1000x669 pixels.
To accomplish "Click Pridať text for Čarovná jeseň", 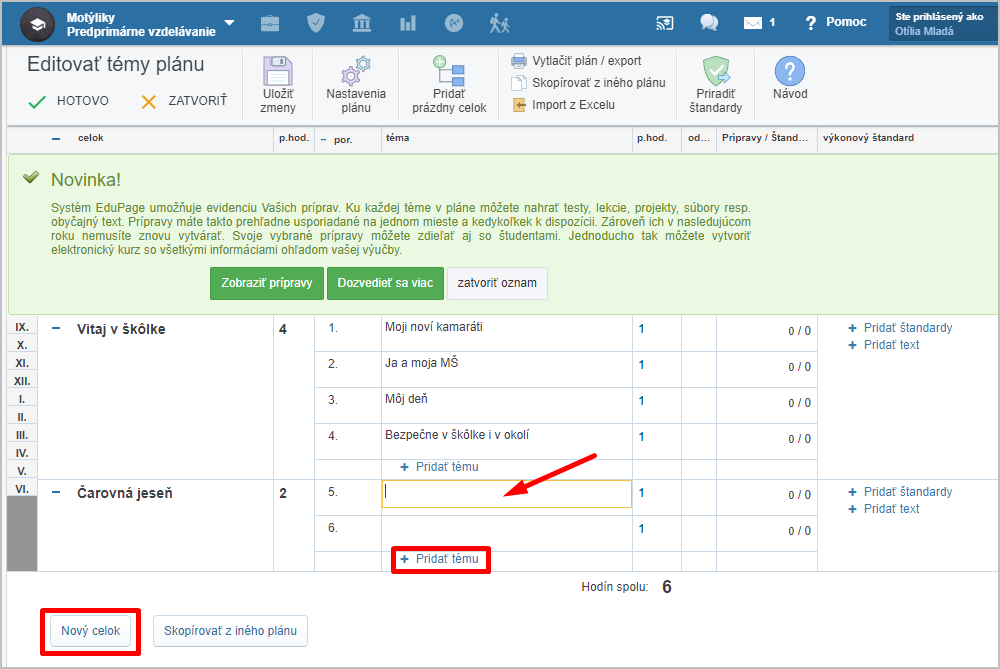I will pyautogui.click(x=884, y=509).
